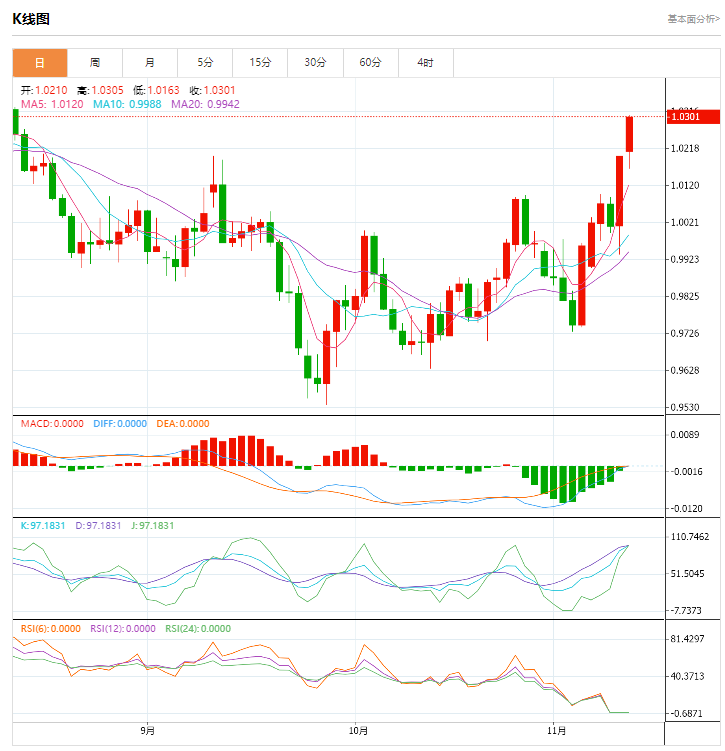
Task: Click the 0.9726 price axis label
Action: (x=685, y=333)
